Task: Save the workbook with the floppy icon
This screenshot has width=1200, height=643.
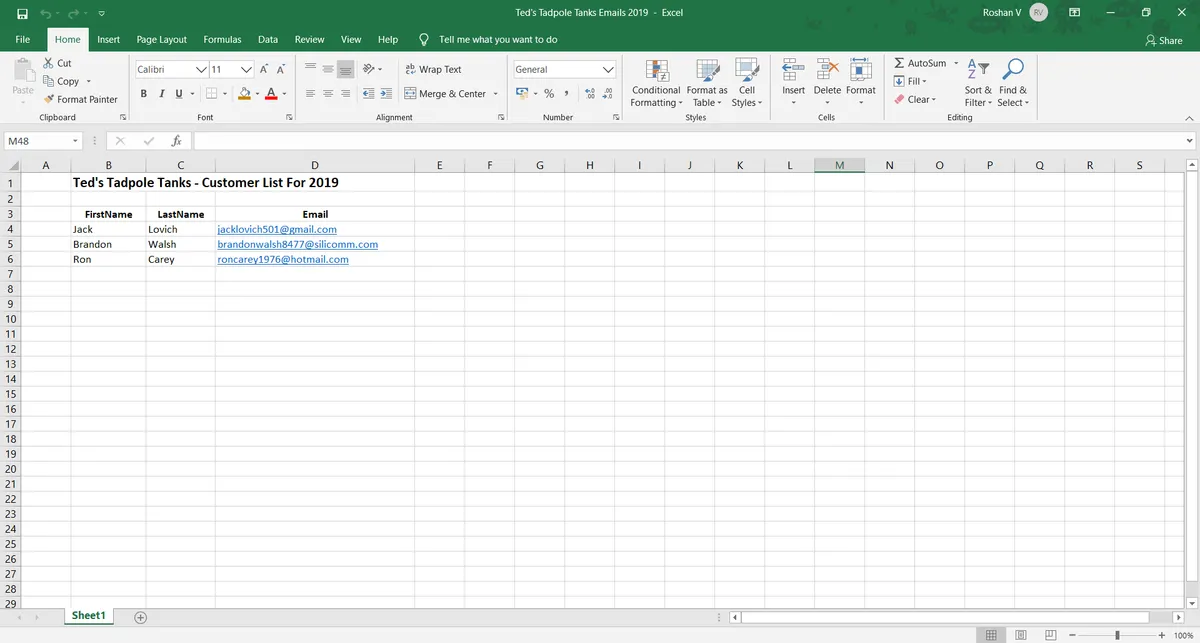Action: click(22, 12)
